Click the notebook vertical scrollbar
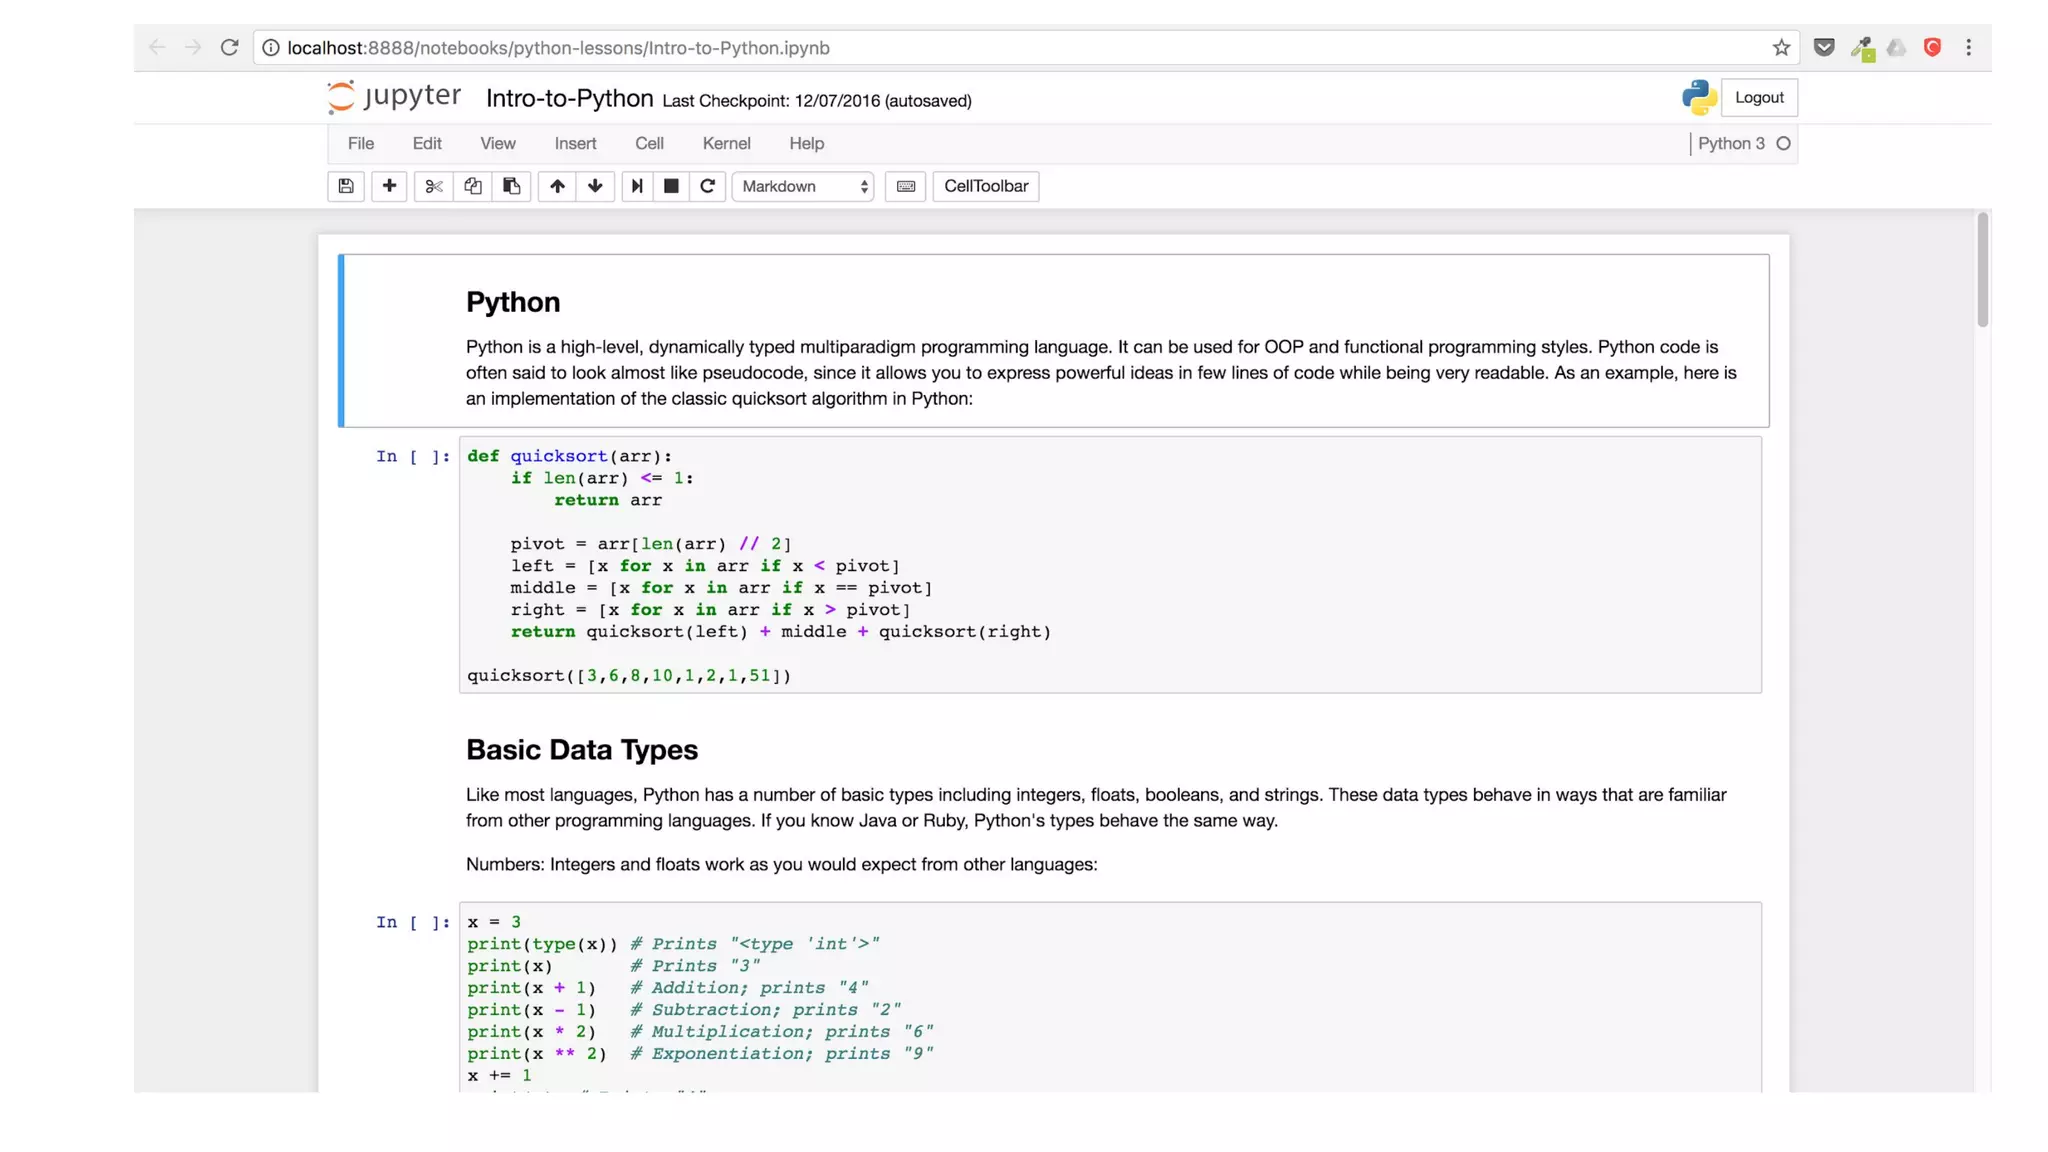This screenshot has width=2048, height=1152. (1983, 270)
